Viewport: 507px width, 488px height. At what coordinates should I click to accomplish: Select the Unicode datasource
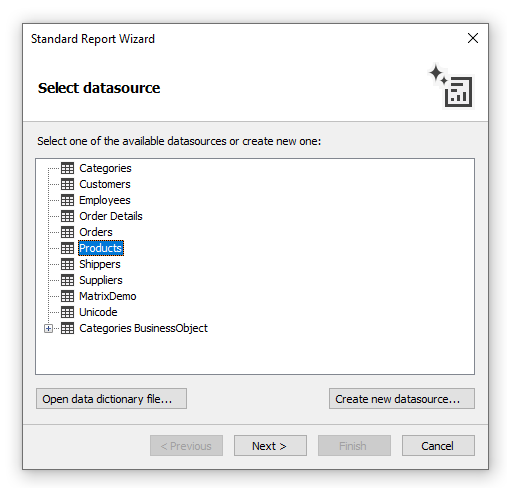[98, 312]
